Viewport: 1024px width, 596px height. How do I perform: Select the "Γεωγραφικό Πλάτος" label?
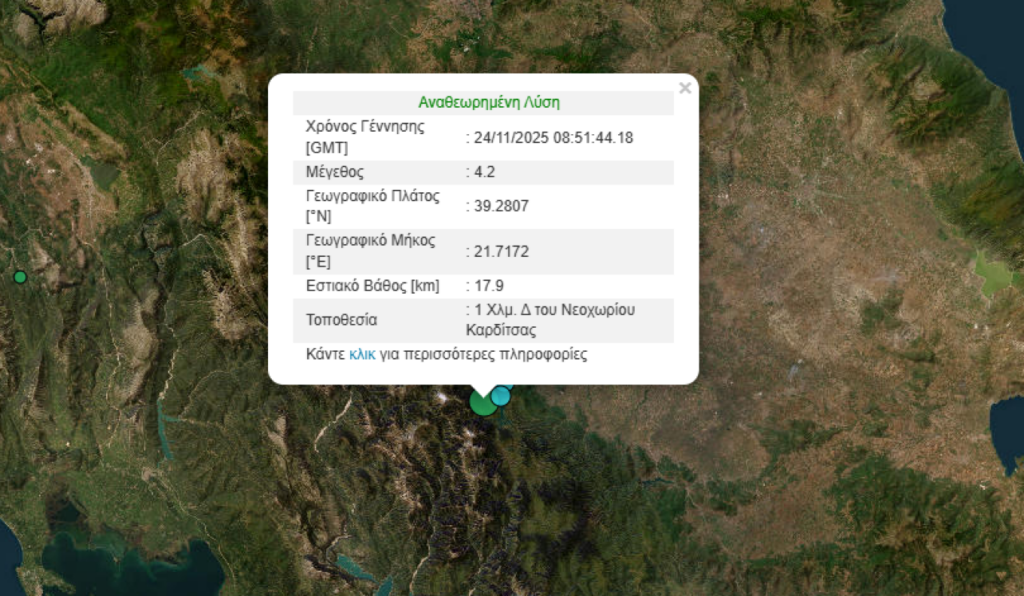pyautogui.click(x=372, y=196)
